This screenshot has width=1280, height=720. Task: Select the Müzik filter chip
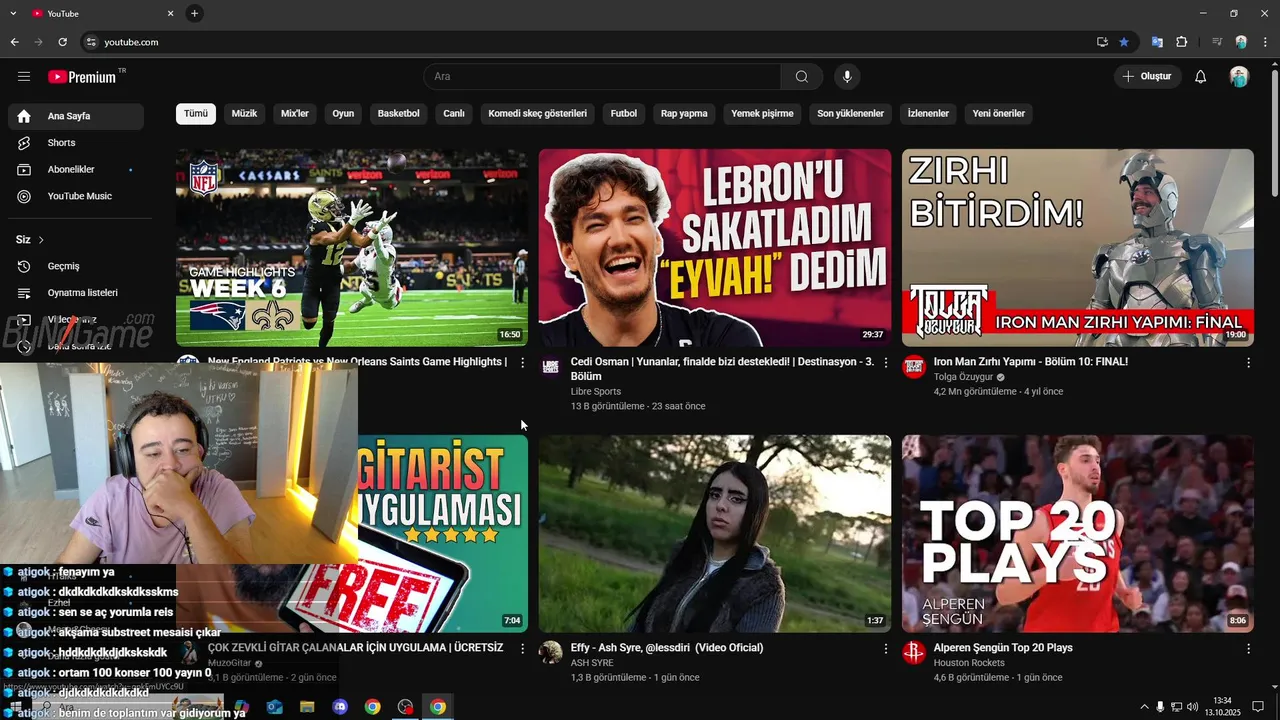(x=244, y=114)
